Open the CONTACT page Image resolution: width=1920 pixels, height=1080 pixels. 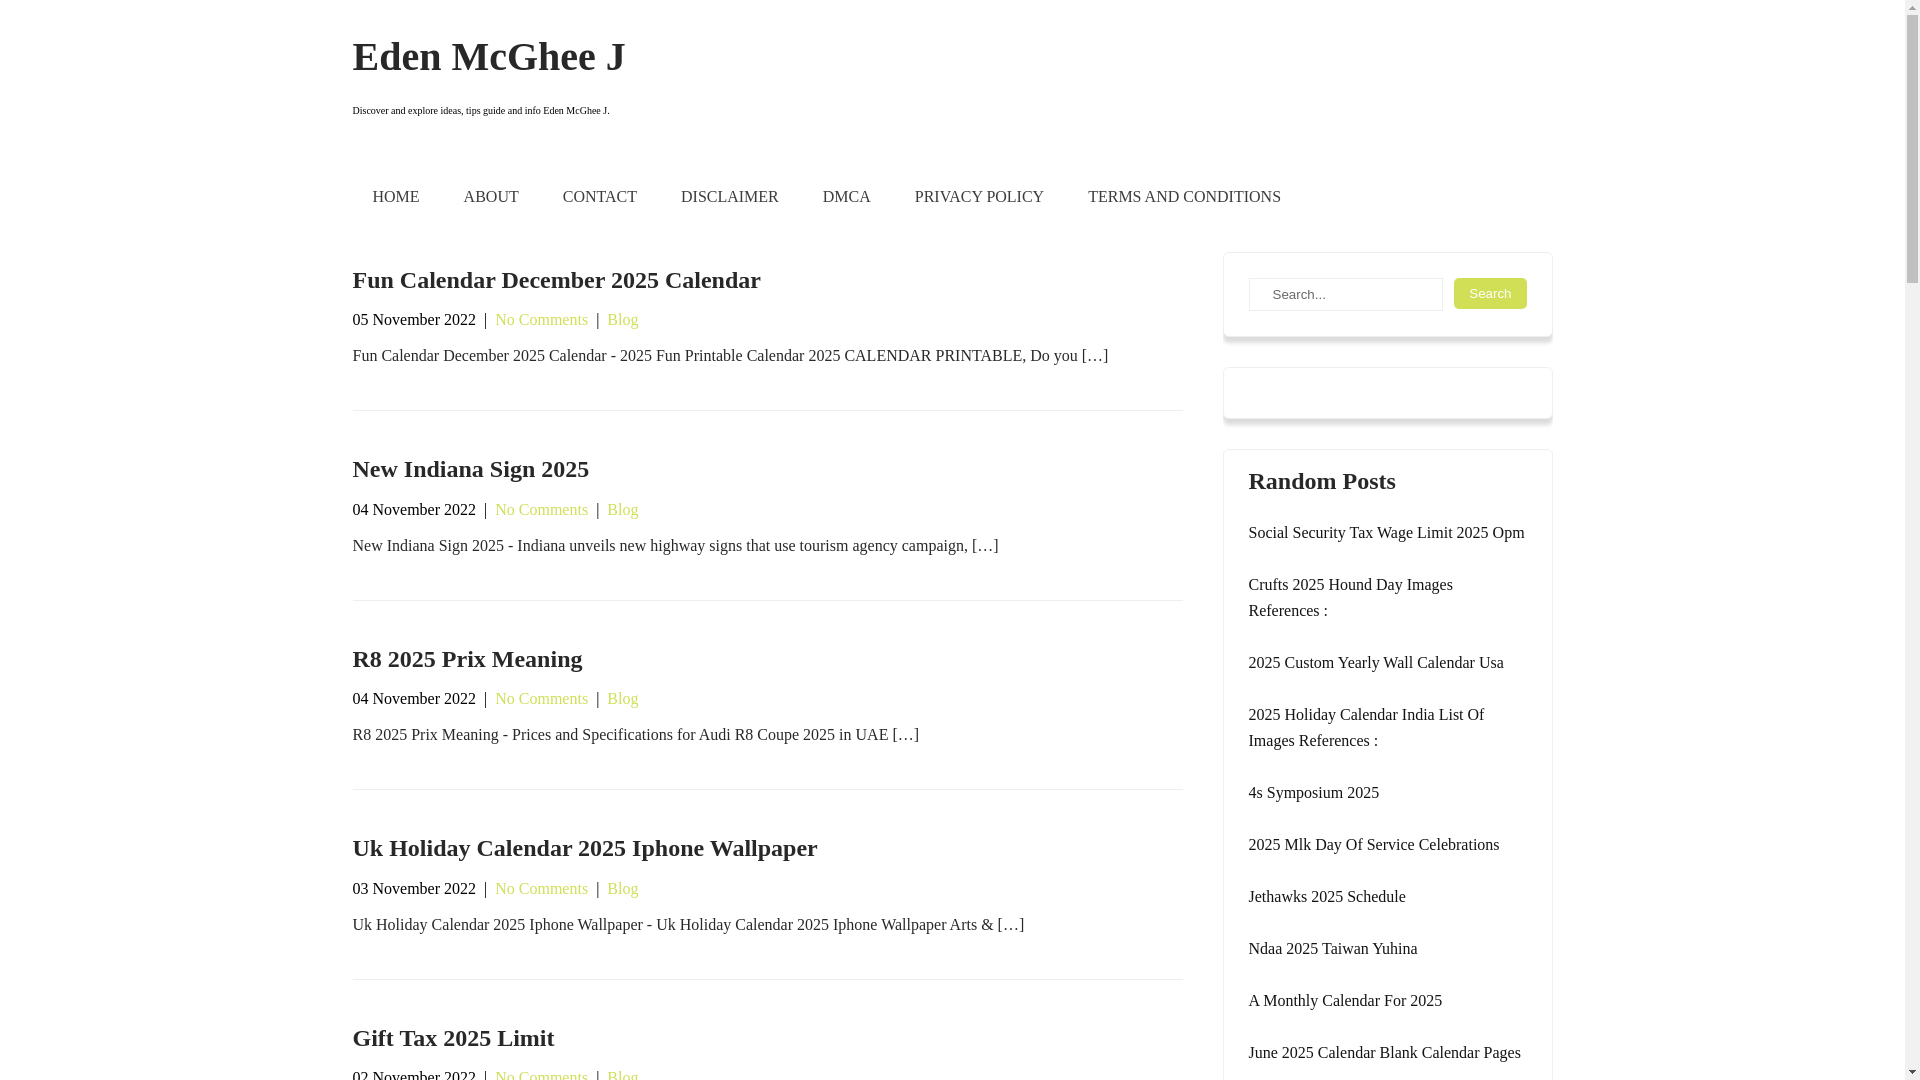click(x=599, y=197)
